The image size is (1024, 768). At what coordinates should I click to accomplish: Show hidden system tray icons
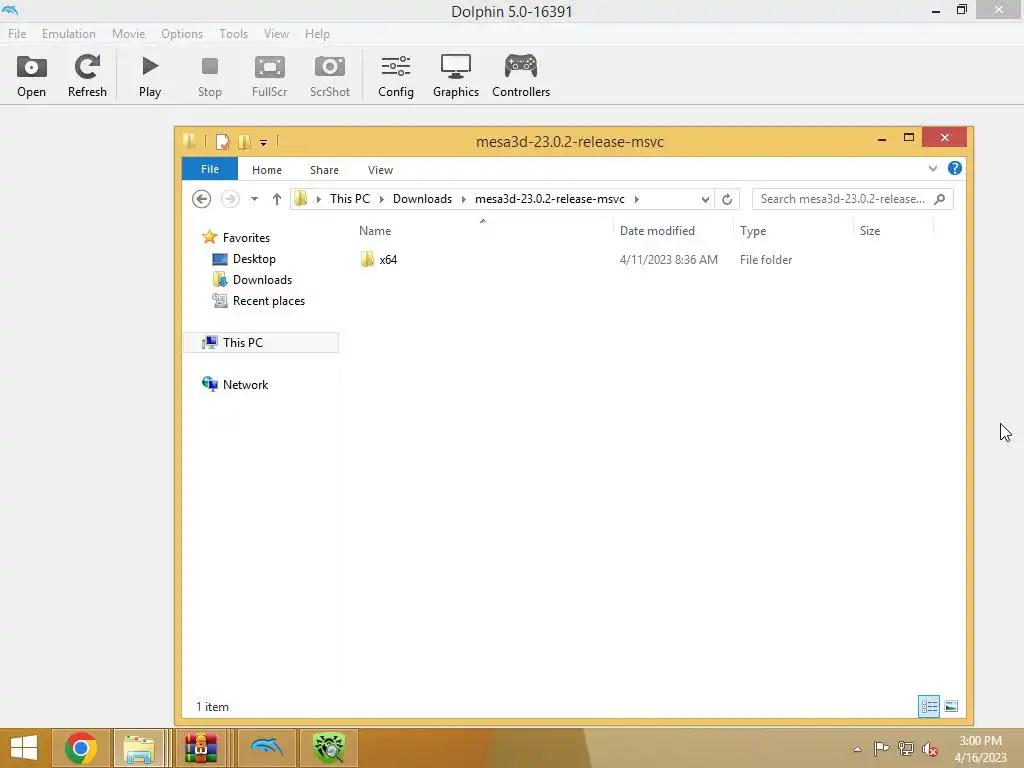point(857,749)
